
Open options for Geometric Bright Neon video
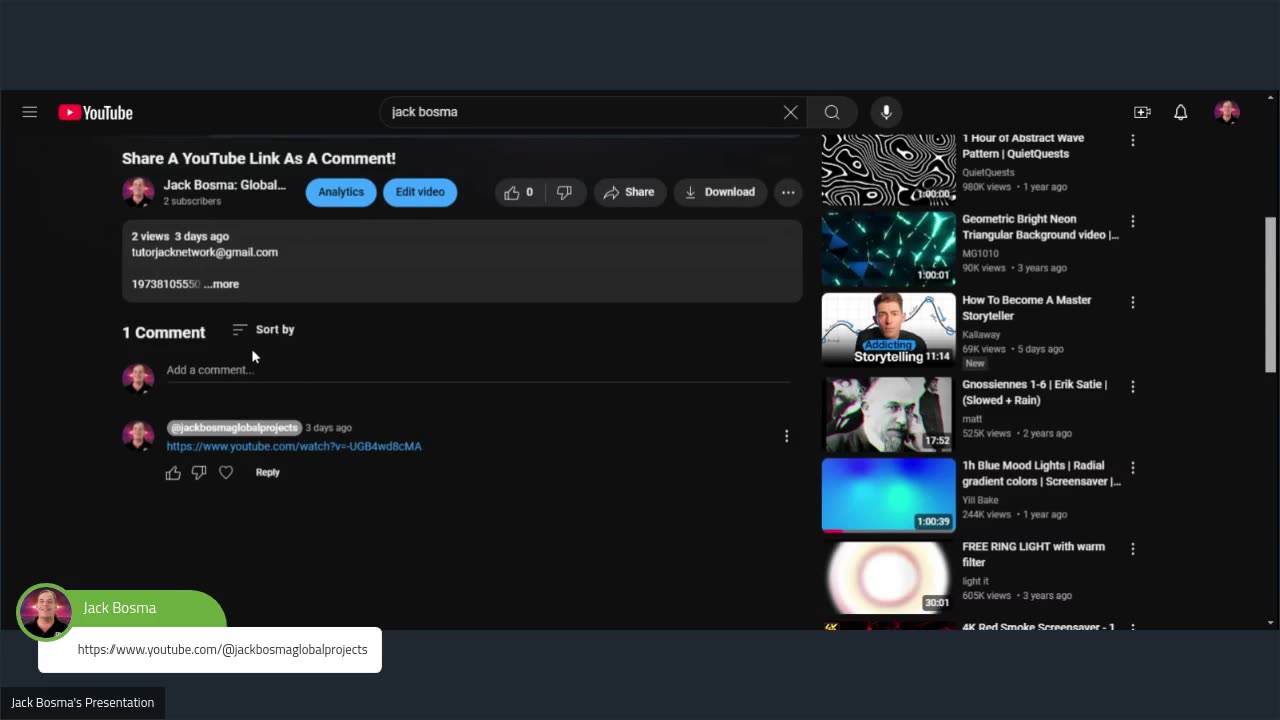1133,220
